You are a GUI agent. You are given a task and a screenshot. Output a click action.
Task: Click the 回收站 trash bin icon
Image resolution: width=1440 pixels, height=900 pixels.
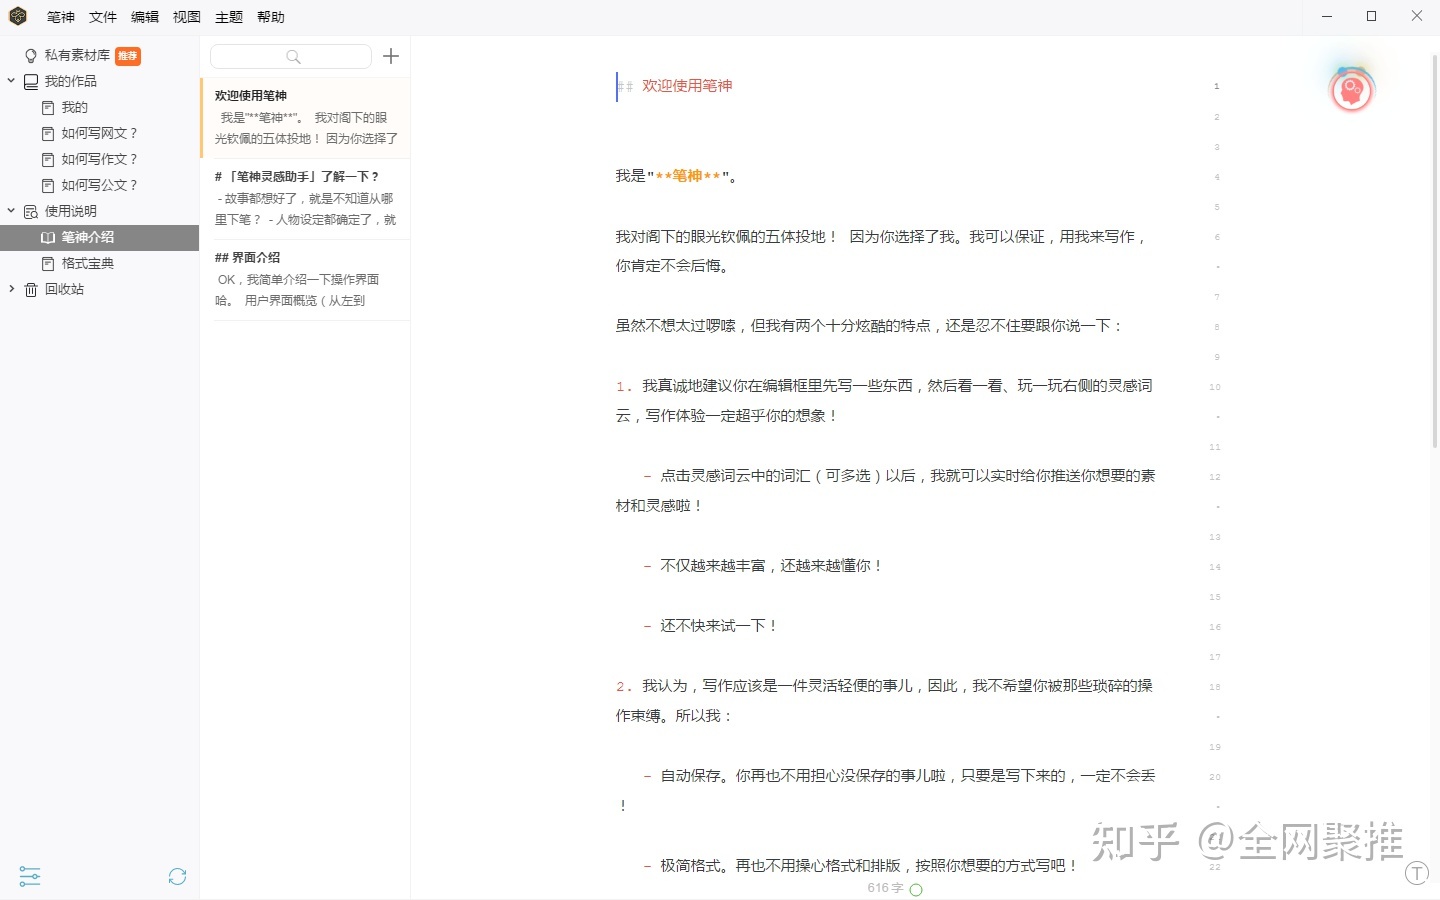[31, 290]
